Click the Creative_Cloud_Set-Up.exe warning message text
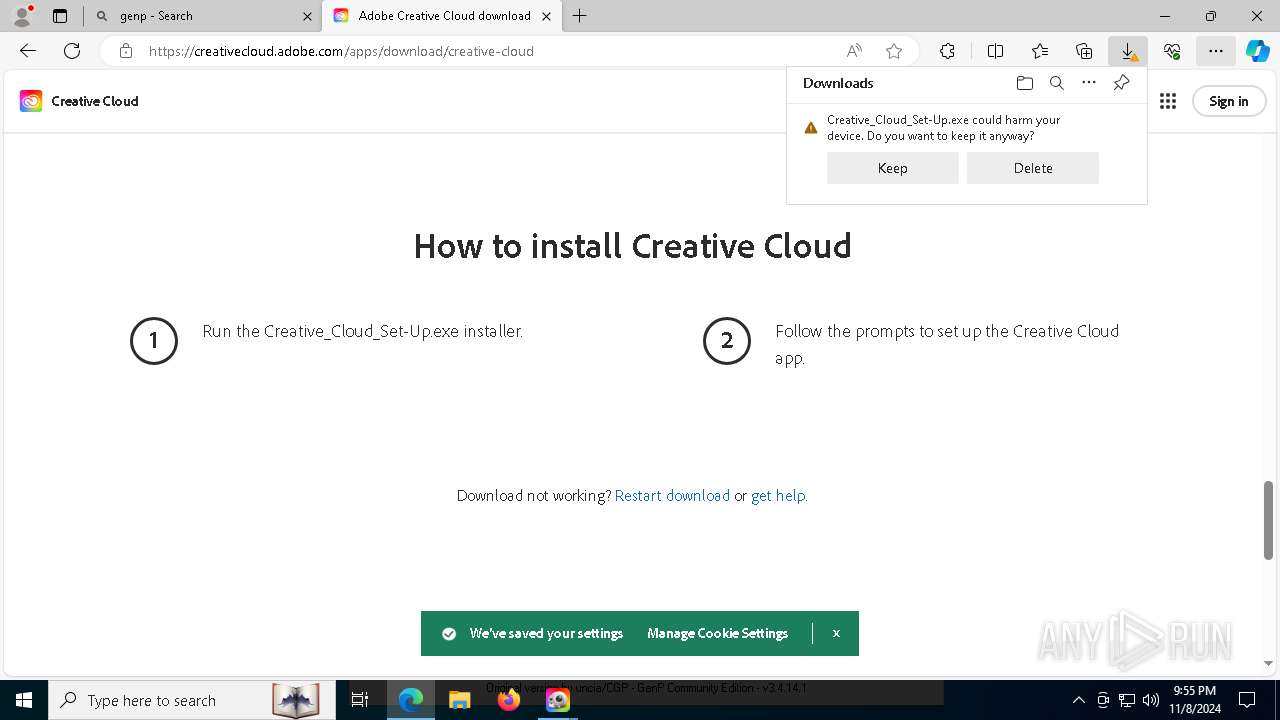 [x=943, y=127]
